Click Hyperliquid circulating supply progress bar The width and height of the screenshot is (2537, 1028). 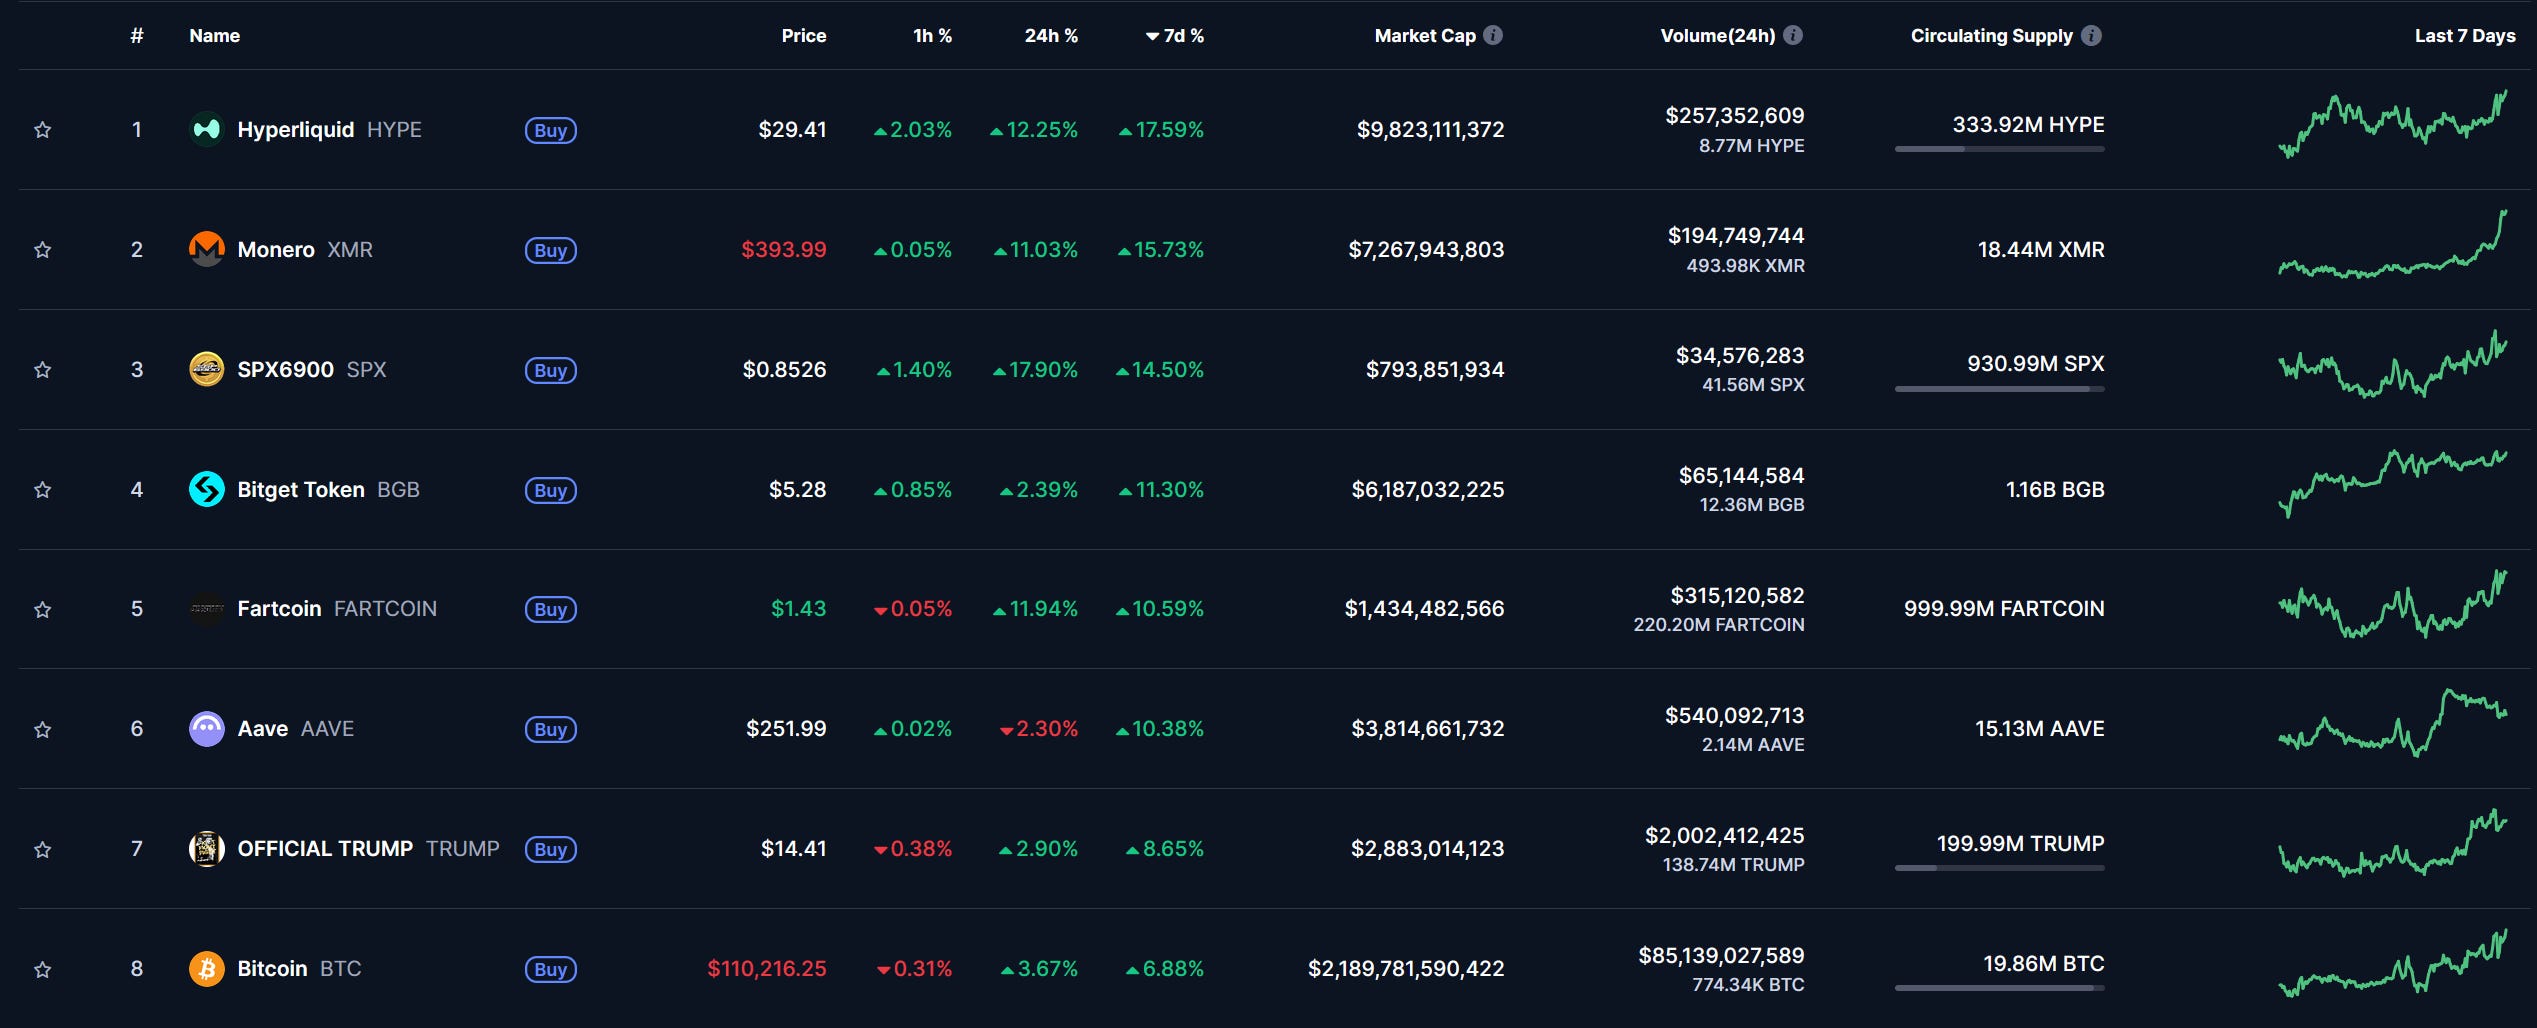(1999, 149)
